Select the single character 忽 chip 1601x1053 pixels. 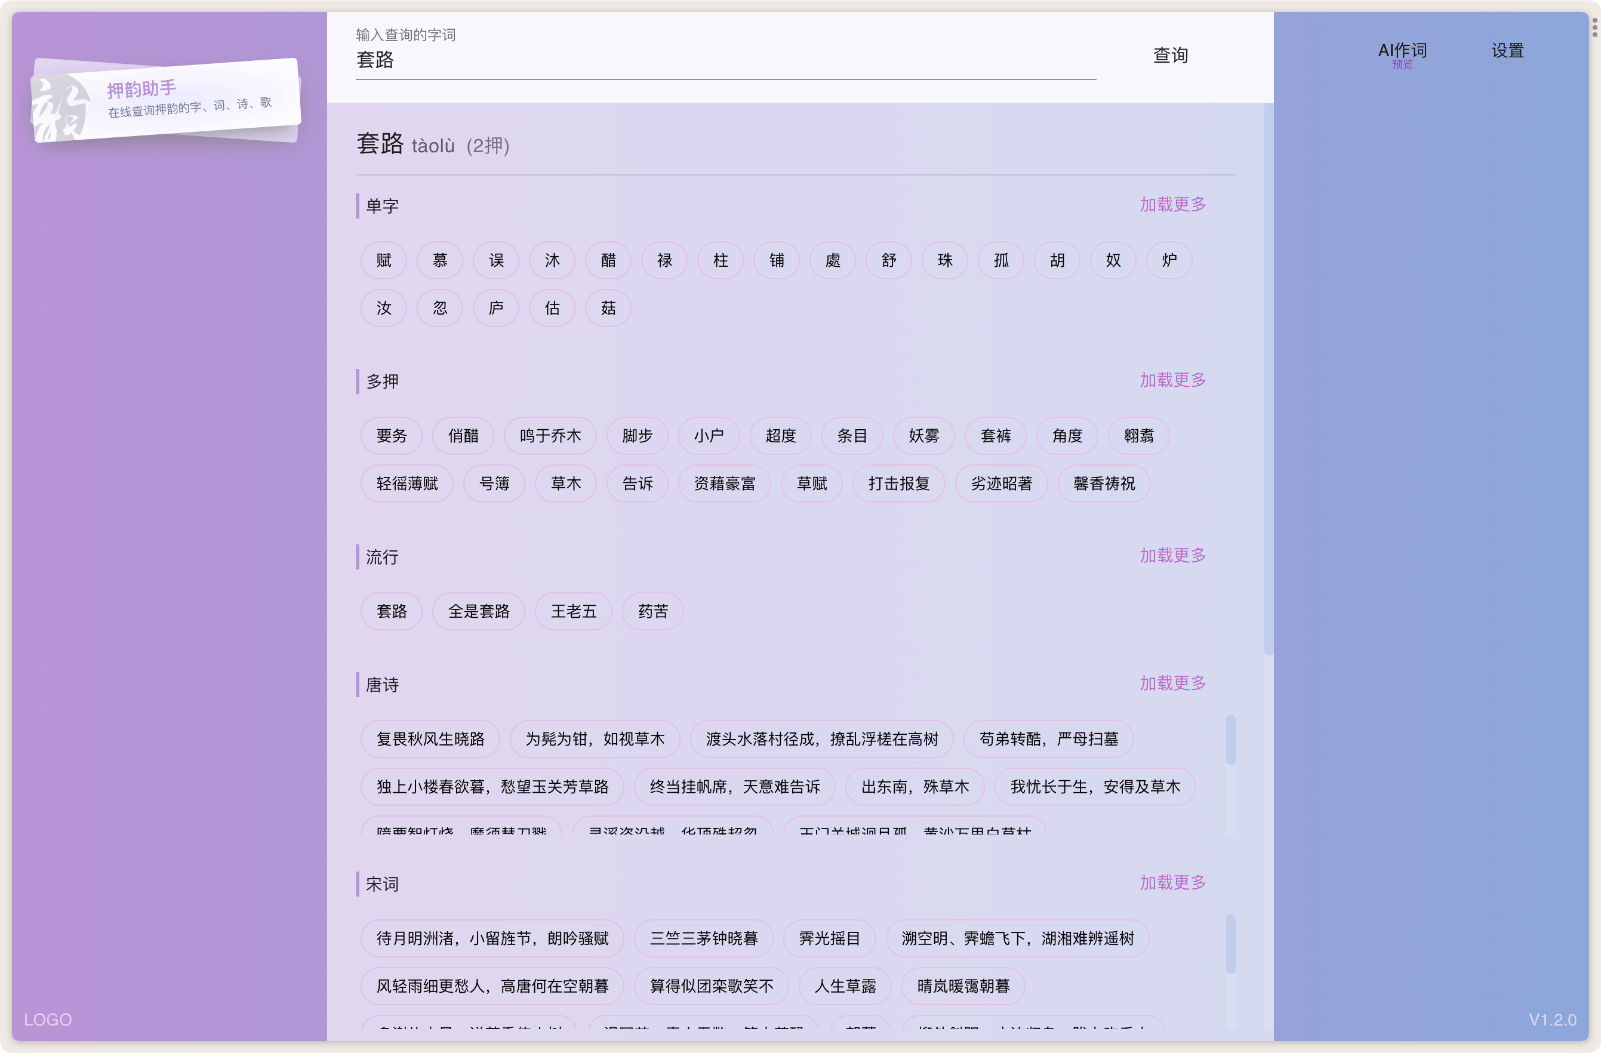tap(440, 308)
